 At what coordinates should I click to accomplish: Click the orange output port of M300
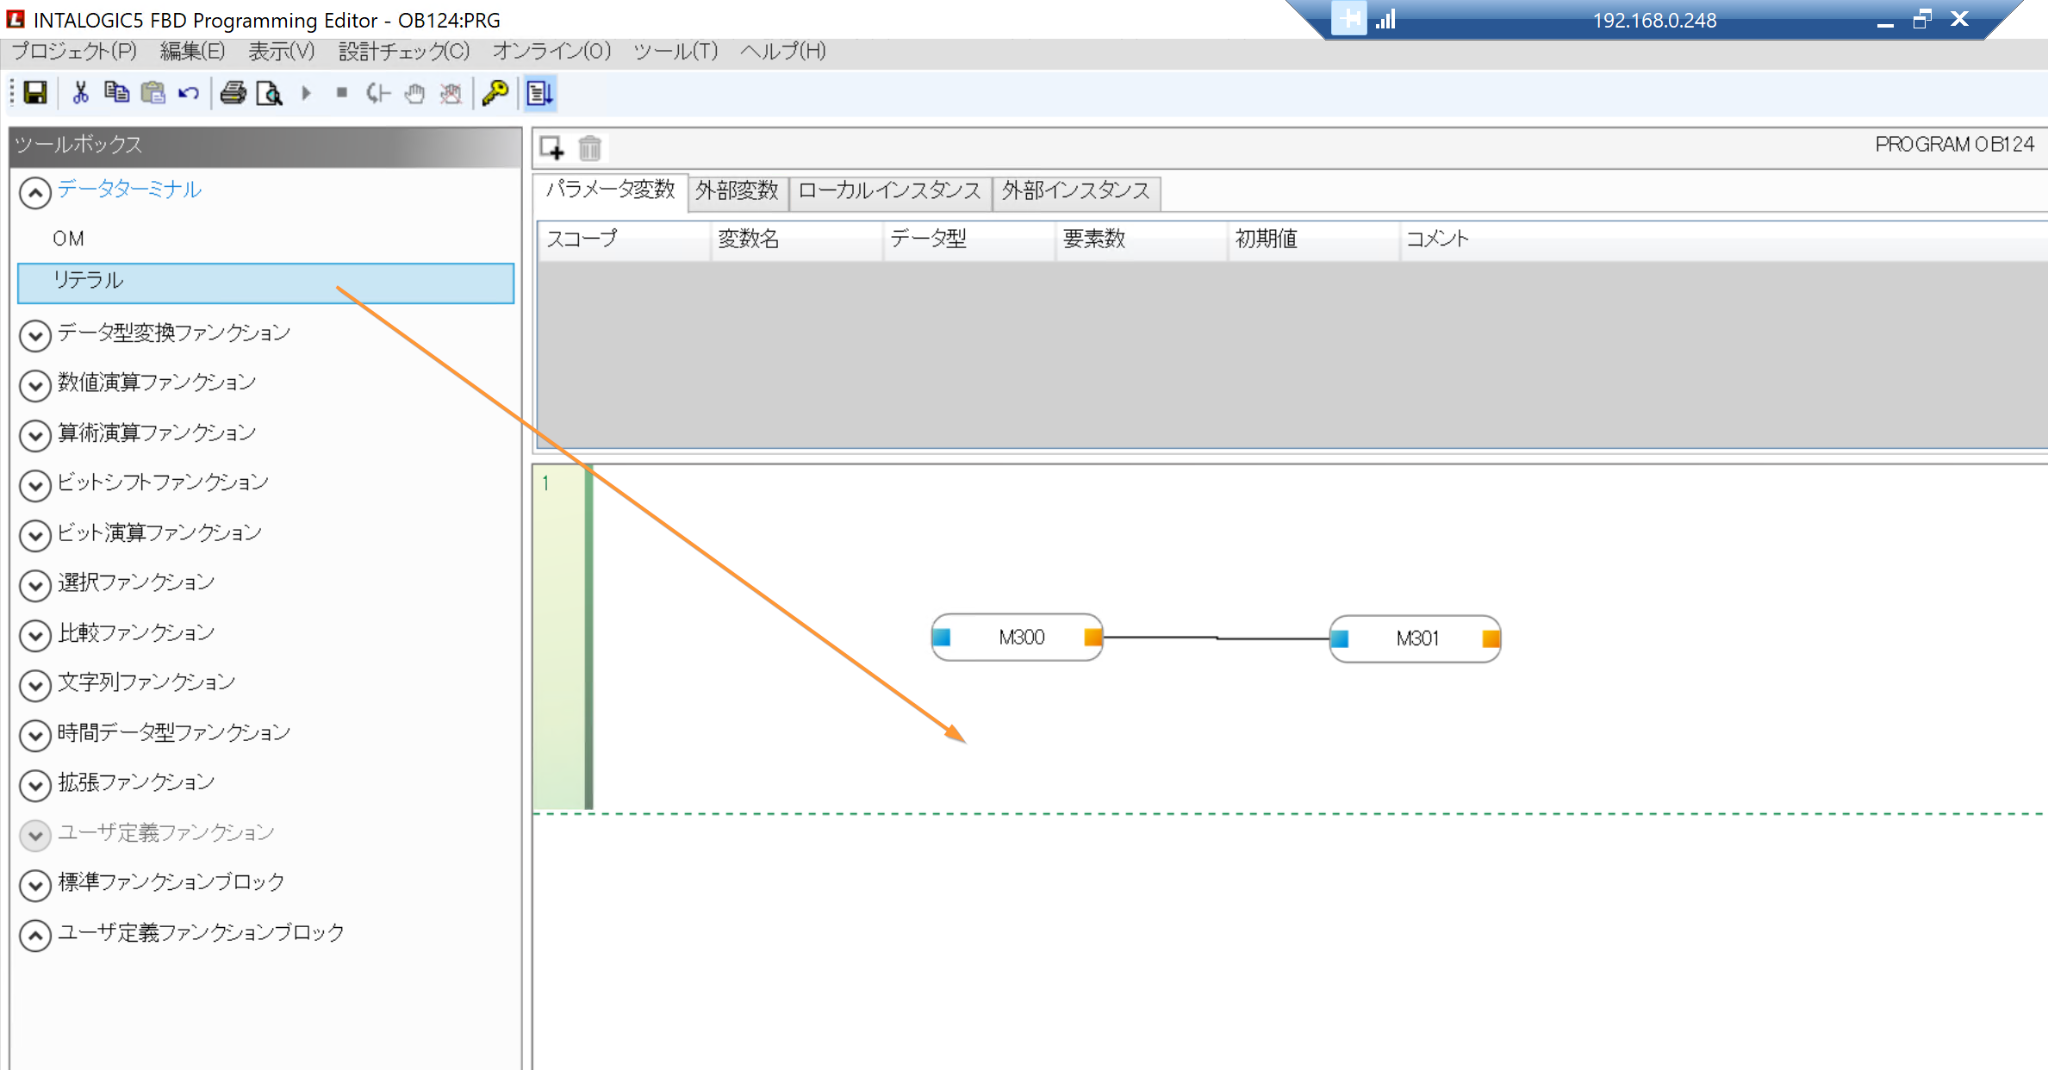[1093, 637]
